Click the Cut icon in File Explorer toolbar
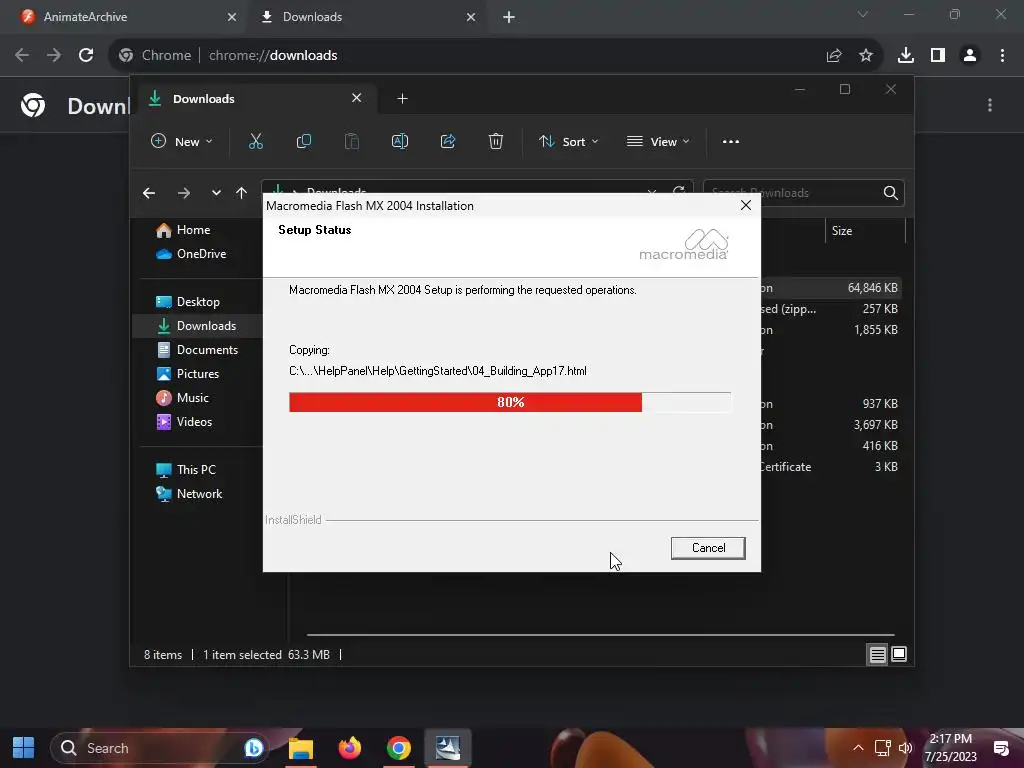This screenshot has width=1024, height=768. pos(256,142)
